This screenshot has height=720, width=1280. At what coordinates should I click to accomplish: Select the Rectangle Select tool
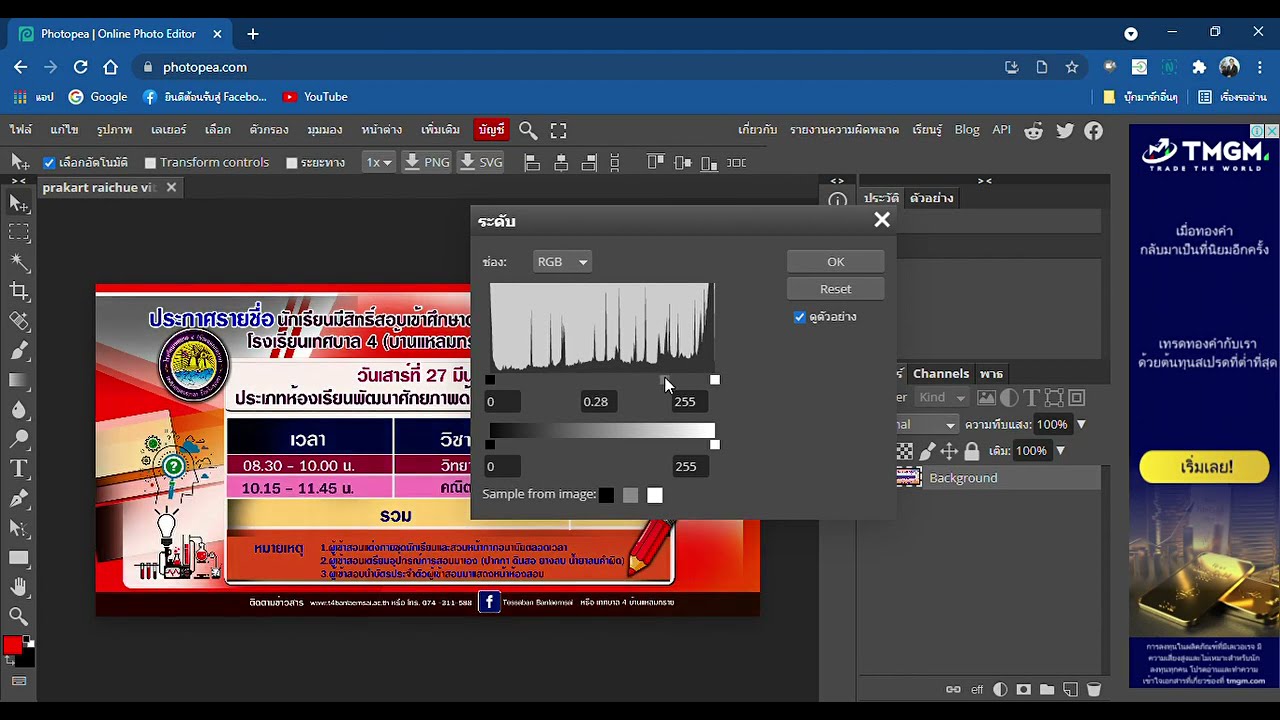(x=19, y=232)
